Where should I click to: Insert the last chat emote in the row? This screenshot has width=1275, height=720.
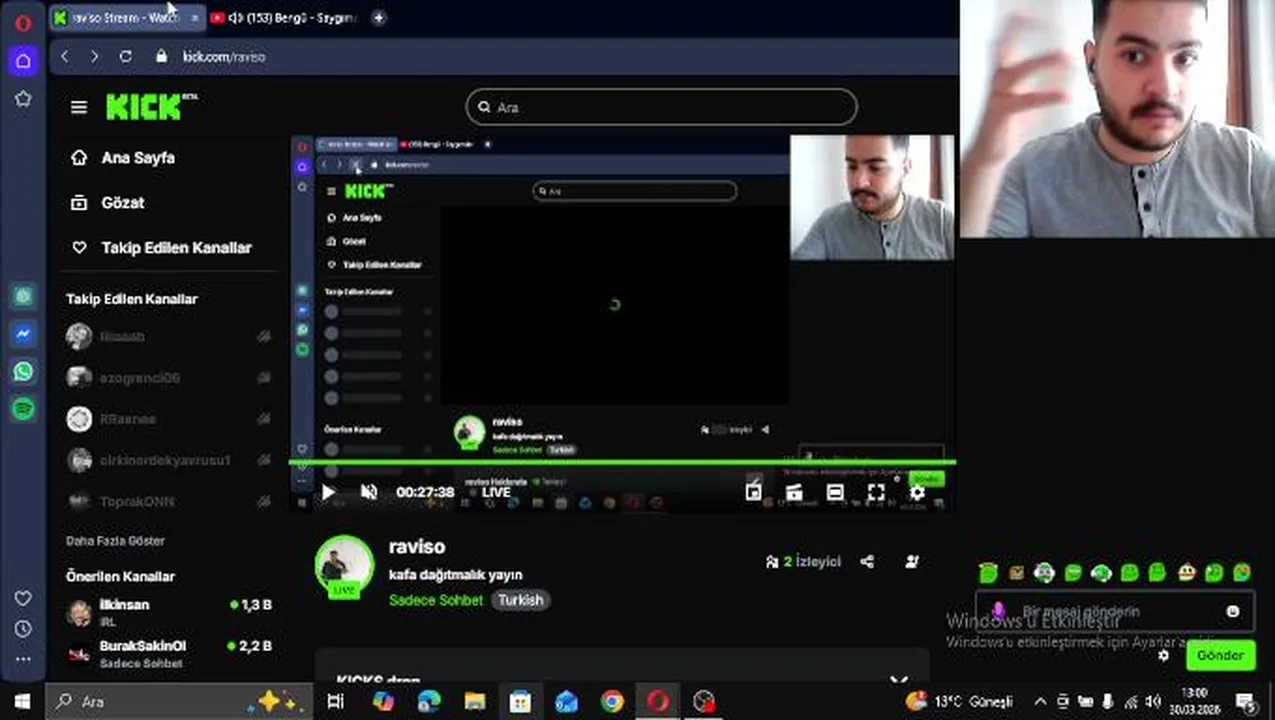click(x=1242, y=573)
